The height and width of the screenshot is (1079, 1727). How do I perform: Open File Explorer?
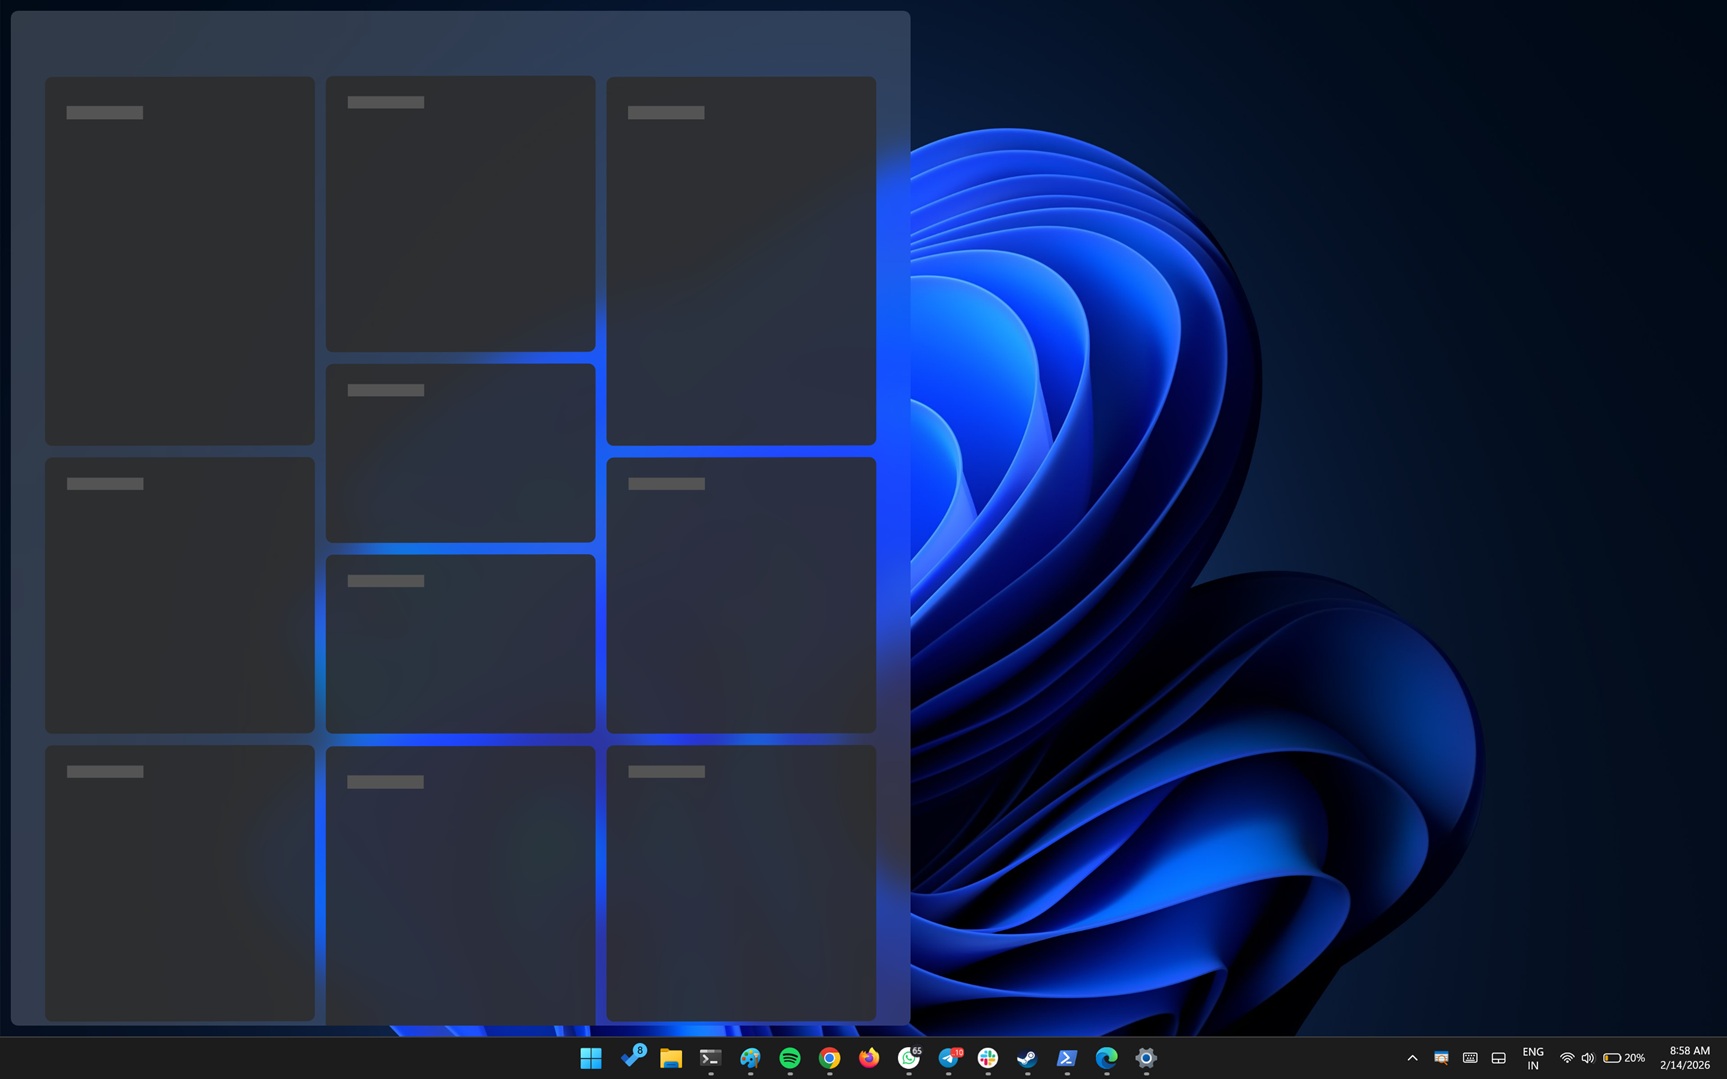coord(670,1057)
